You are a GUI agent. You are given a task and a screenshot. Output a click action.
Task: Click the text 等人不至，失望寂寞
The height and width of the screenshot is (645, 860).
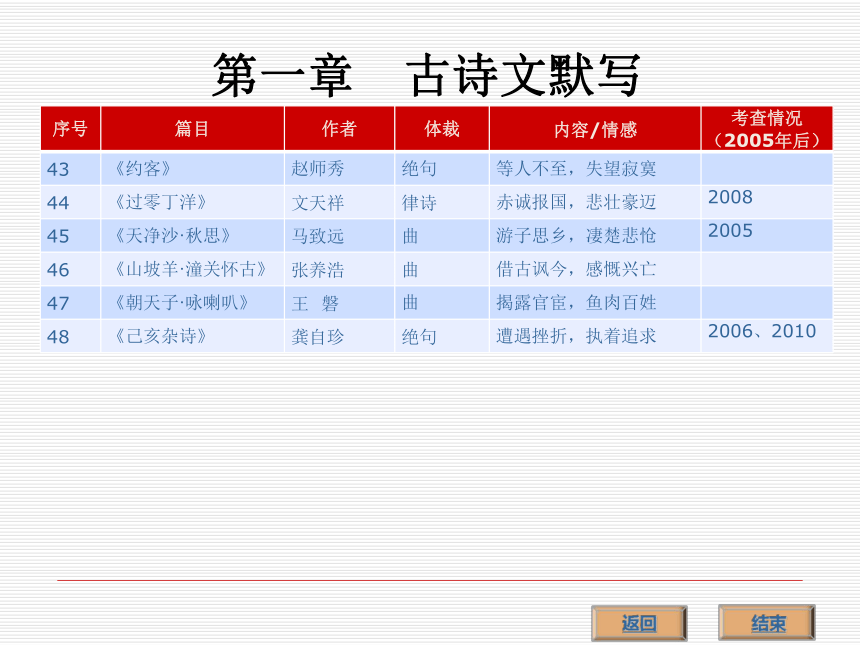point(576,168)
